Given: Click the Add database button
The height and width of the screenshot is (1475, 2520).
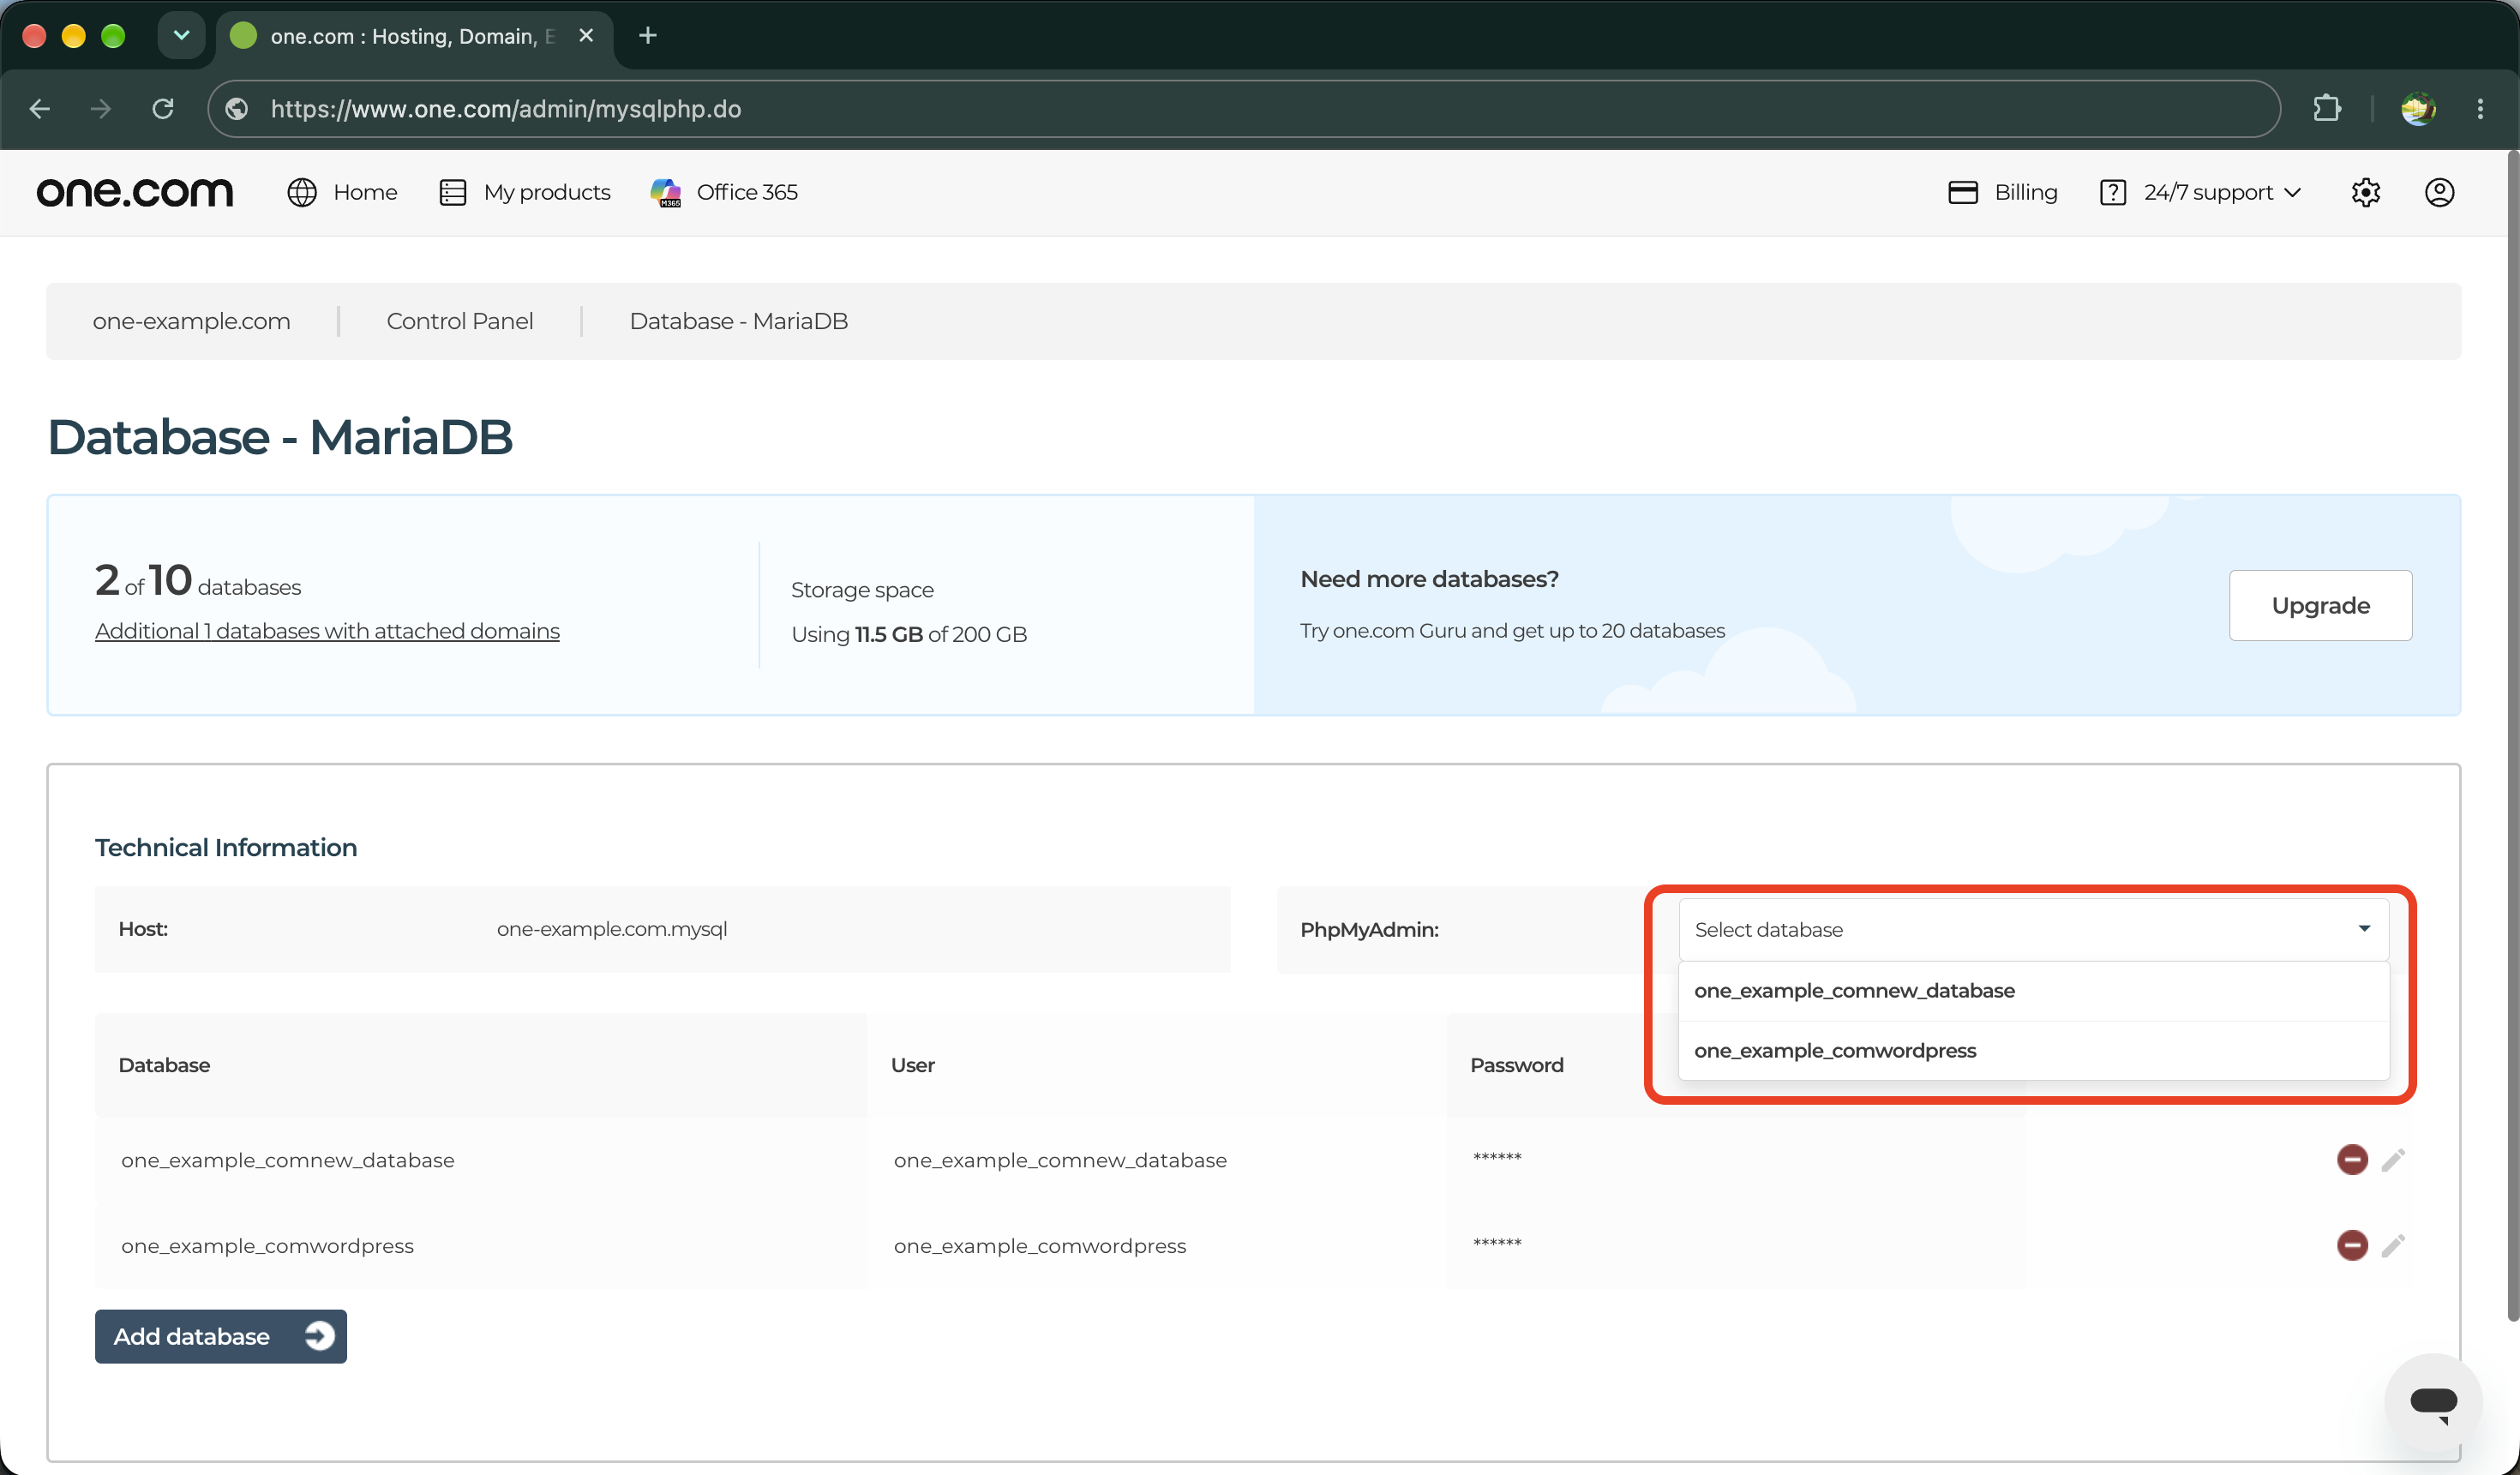Looking at the screenshot, I should pyautogui.click(x=221, y=1336).
